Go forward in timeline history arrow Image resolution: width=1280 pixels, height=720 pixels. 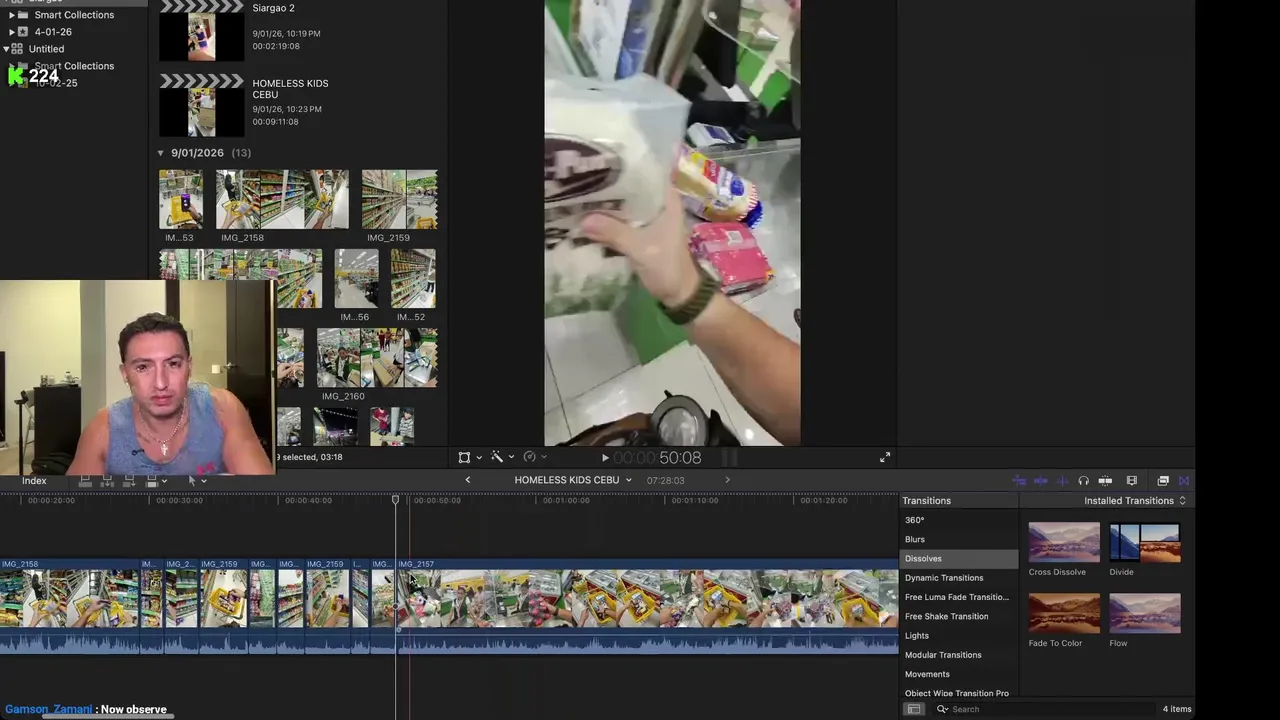(727, 480)
